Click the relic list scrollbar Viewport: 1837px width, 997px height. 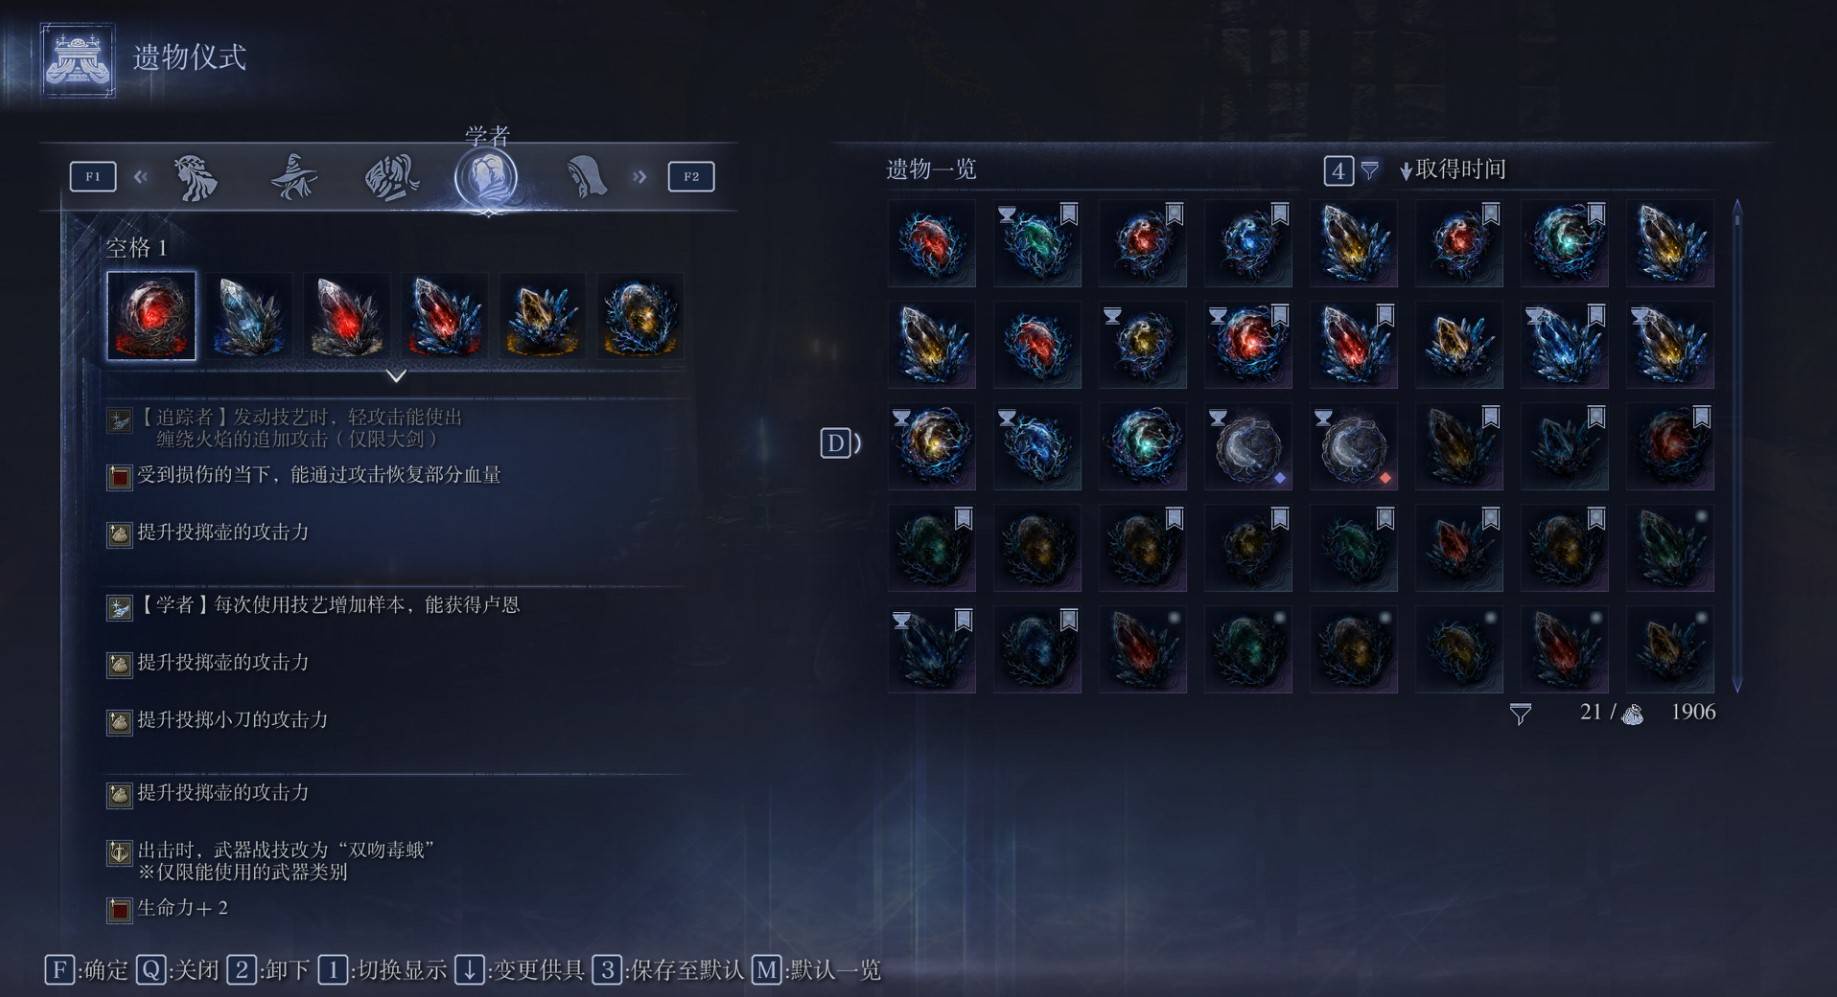(1737, 446)
